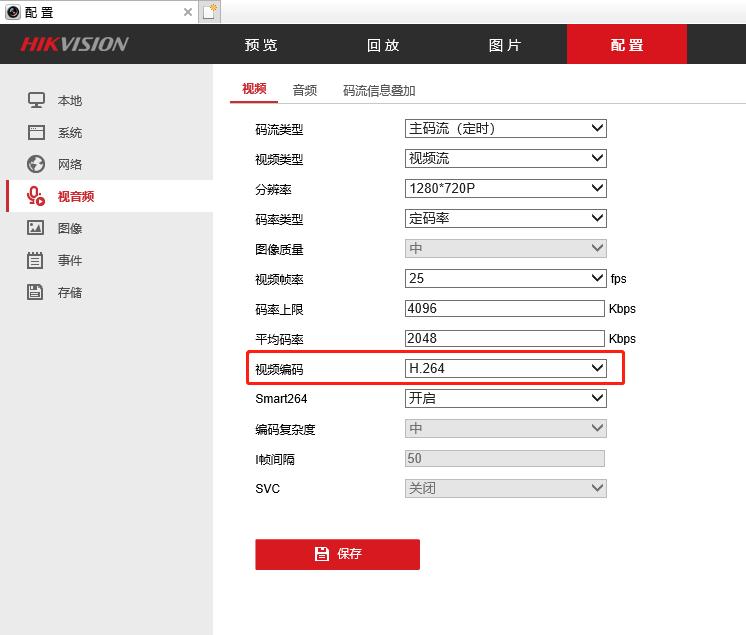Click the 编码复杂度 label
The height and width of the screenshot is (635, 746).
click(285, 429)
